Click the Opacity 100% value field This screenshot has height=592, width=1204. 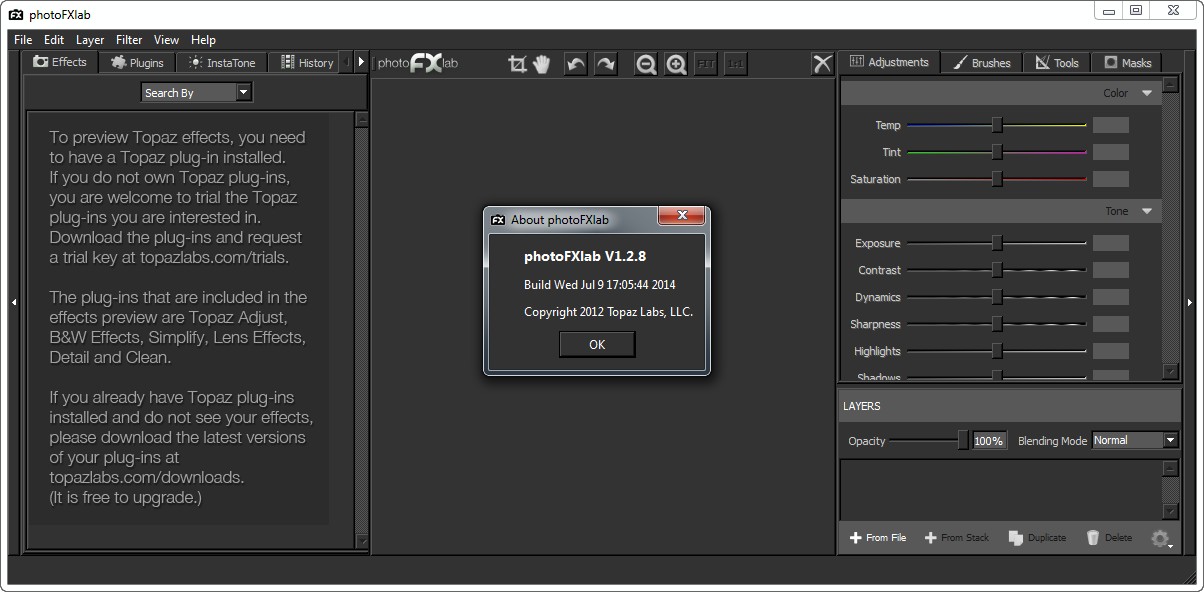989,440
